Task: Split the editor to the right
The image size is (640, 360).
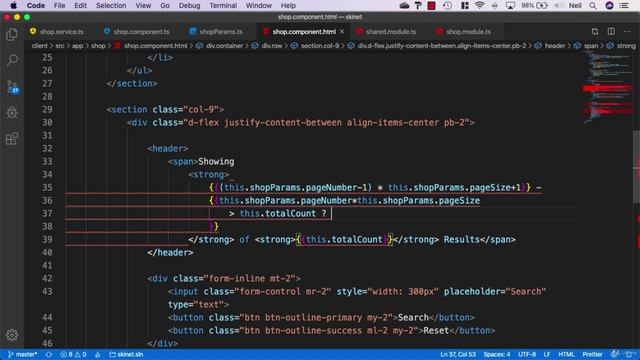Action: pos(611,31)
